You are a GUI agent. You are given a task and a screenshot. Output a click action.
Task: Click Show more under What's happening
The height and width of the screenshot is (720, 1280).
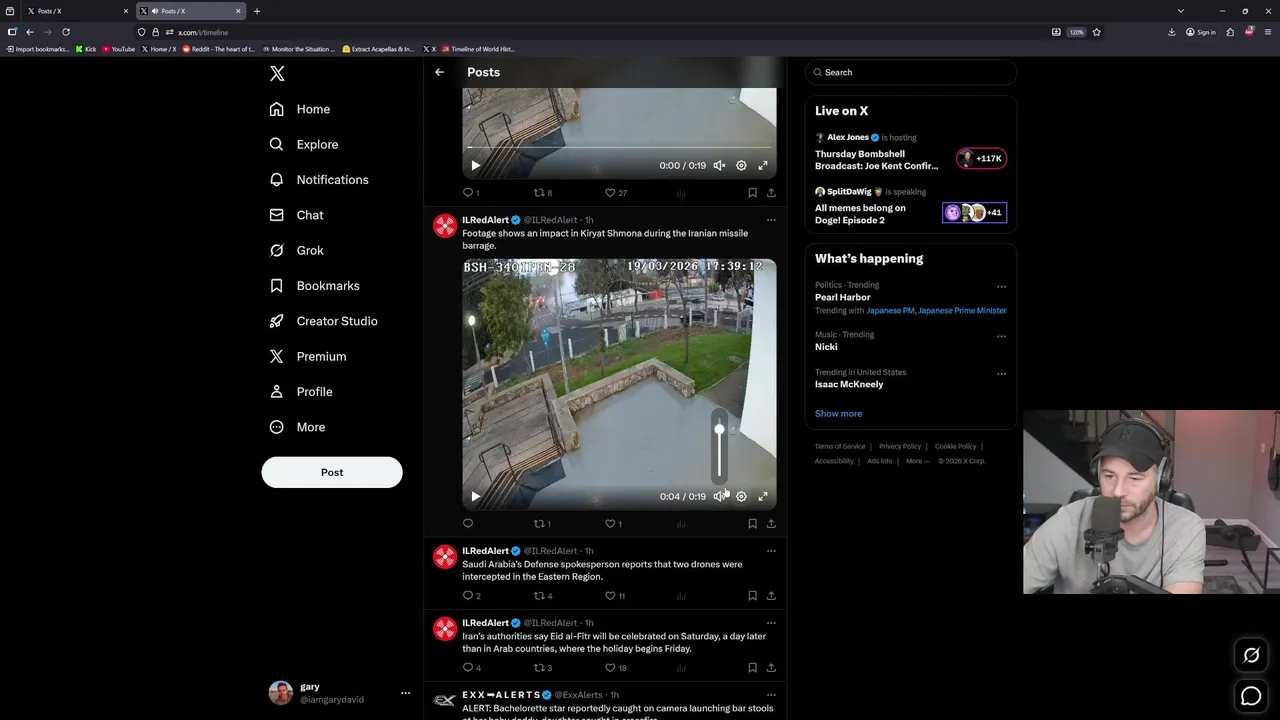[x=838, y=414]
